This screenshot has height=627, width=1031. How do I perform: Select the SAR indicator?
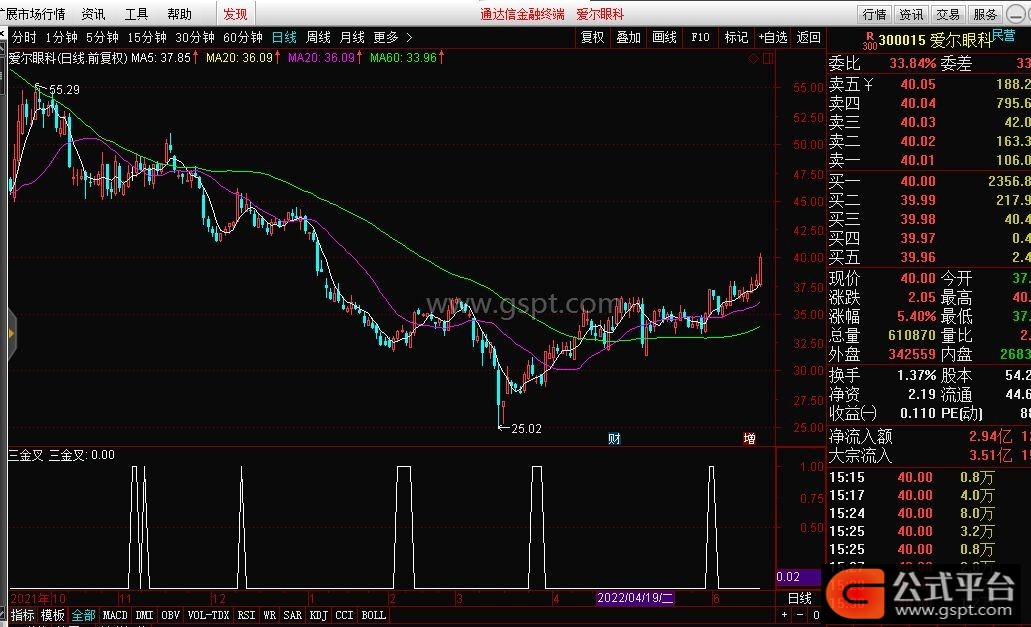(x=293, y=615)
